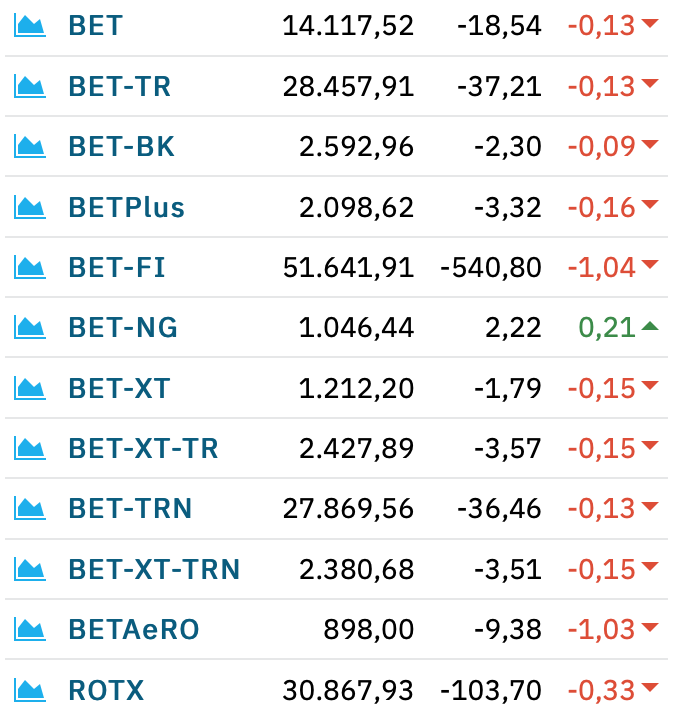
Task: Follow the BET-XT-TR index link
Action: (144, 448)
